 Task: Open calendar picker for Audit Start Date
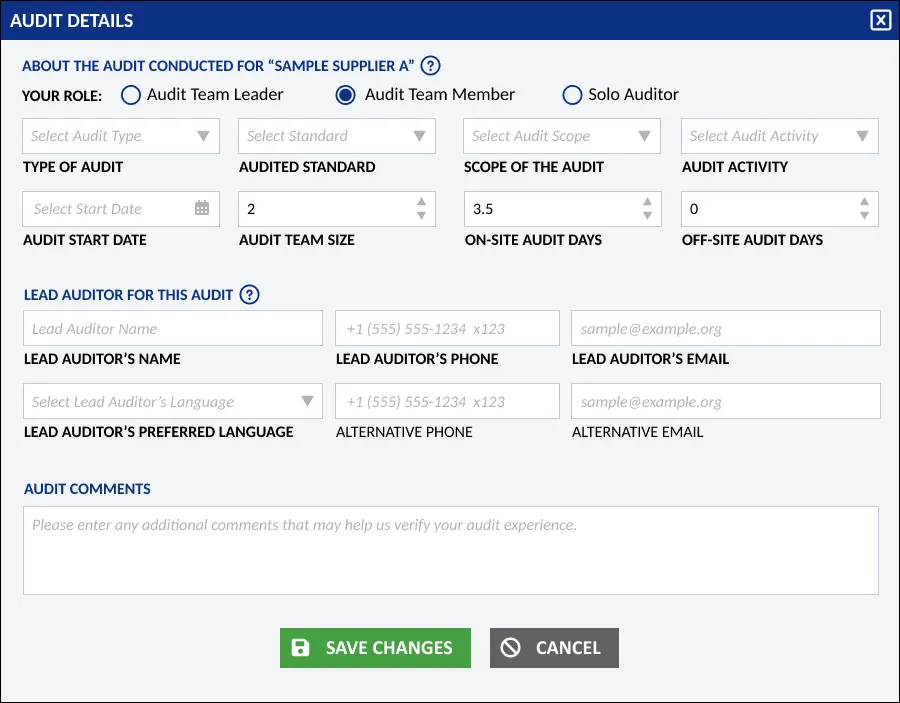pos(201,208)
